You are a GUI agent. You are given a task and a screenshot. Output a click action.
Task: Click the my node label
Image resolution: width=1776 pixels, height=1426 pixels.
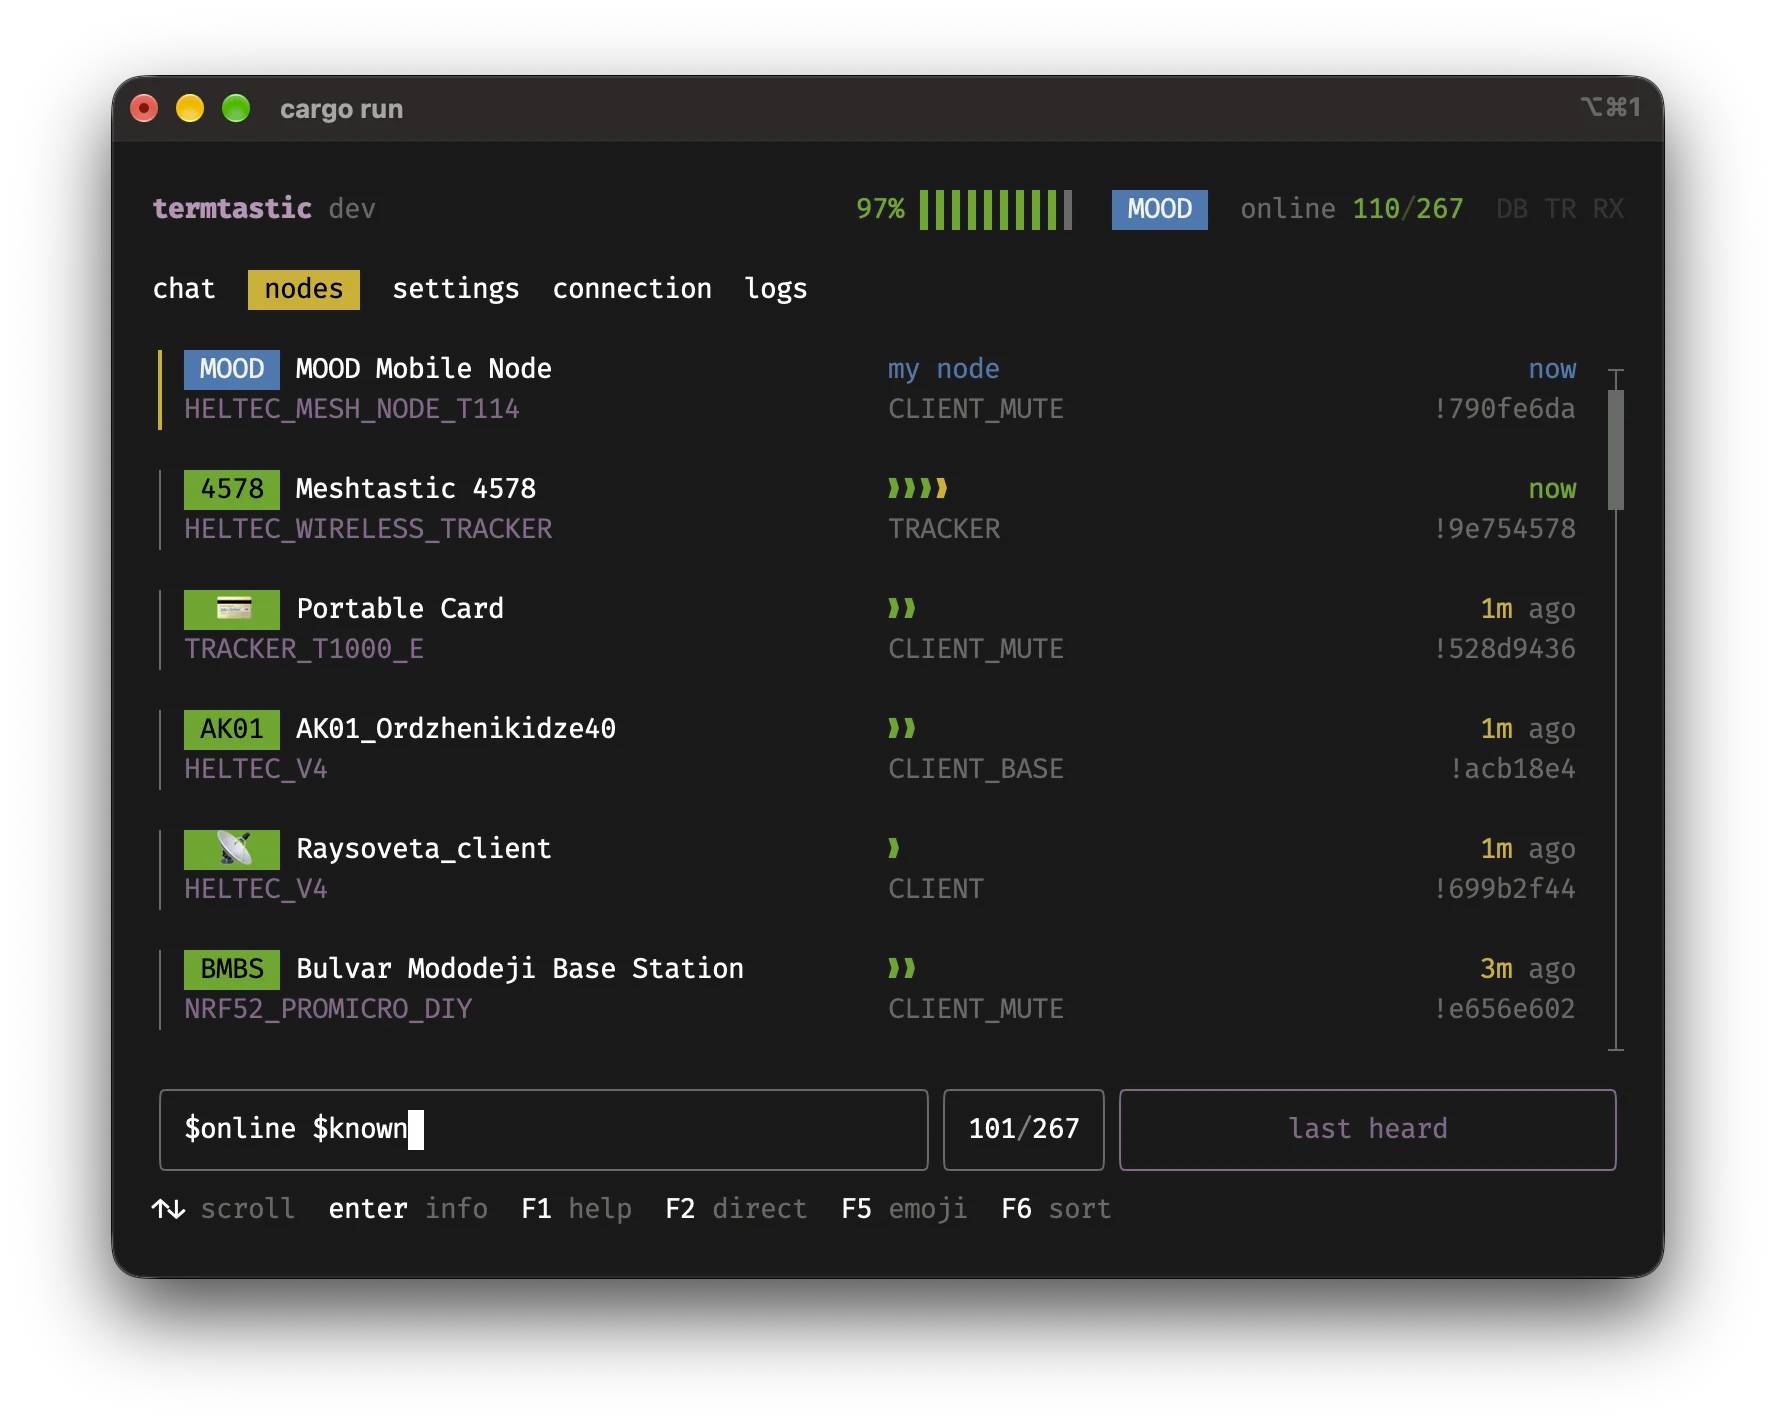point(944,369)
